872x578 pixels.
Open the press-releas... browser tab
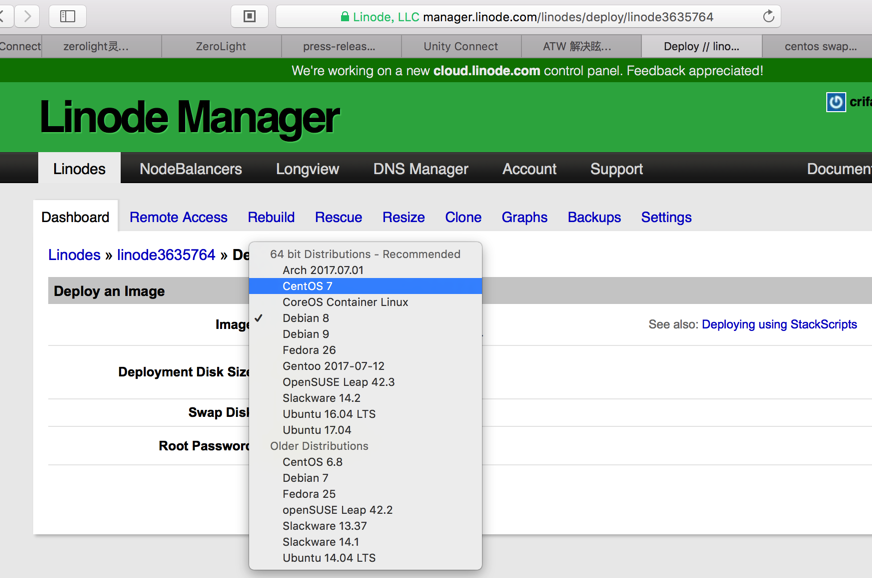click(339, 46)
